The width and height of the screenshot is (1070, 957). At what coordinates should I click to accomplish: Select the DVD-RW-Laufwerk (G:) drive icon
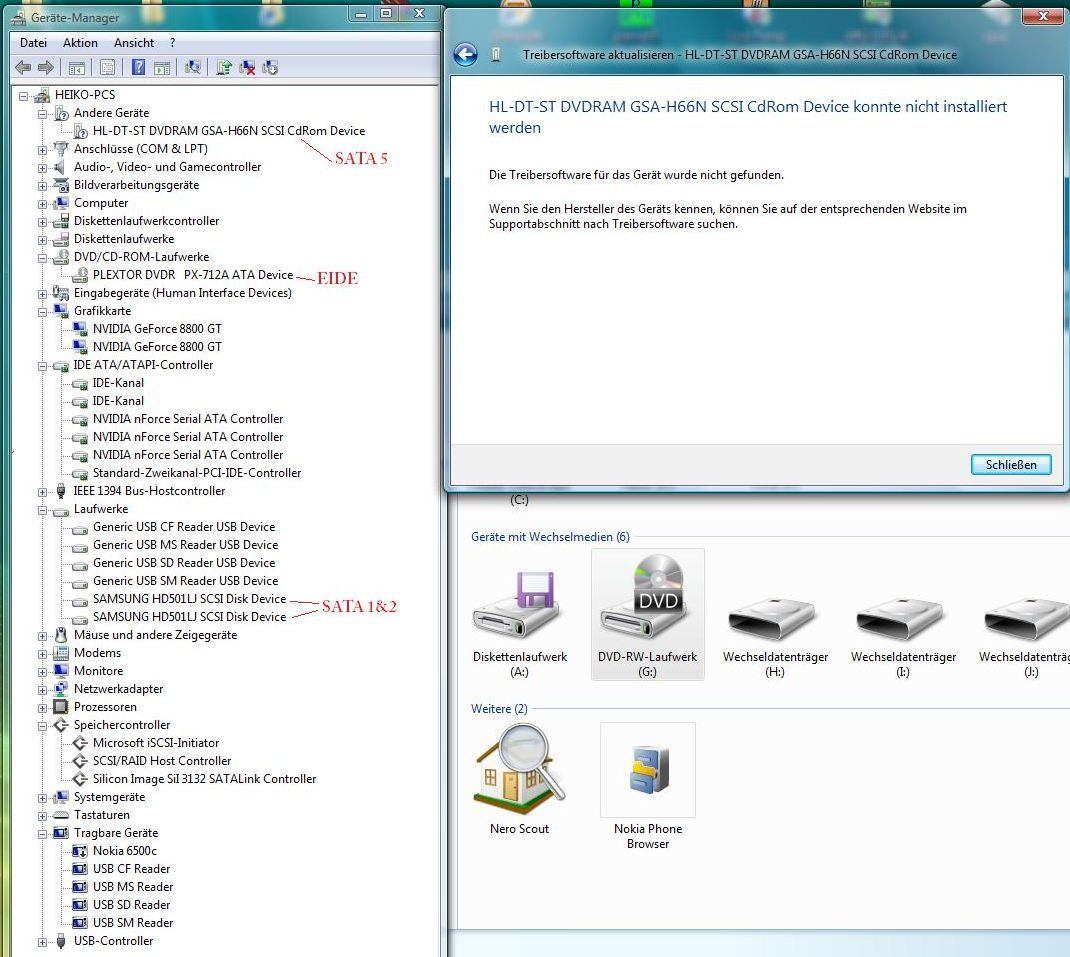[x=648, y=614]
